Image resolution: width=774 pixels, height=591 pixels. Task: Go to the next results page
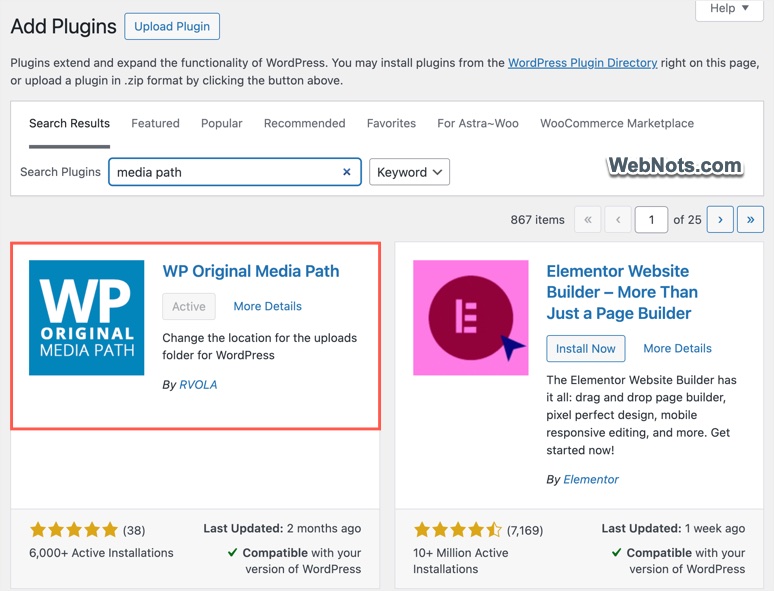click(720, 219)
